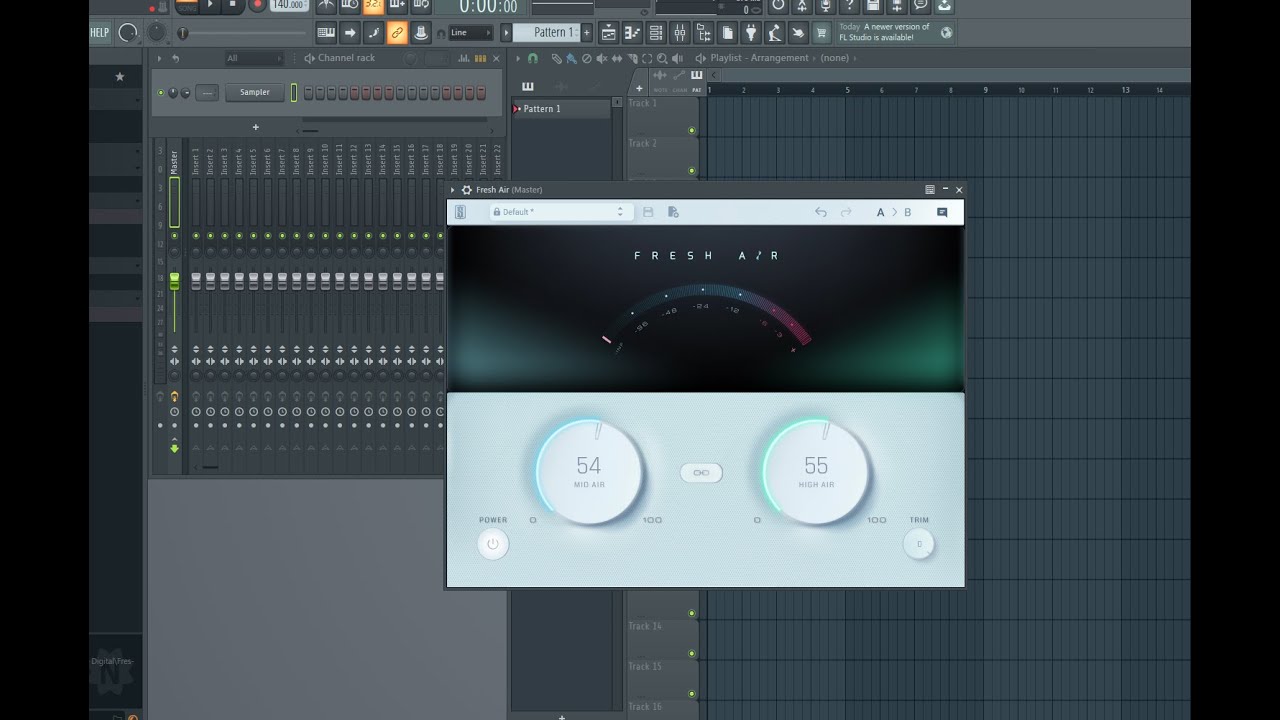Select the playlist mute tool
The width and height of the screenshot is (1280, 720).
click(601, 58)
